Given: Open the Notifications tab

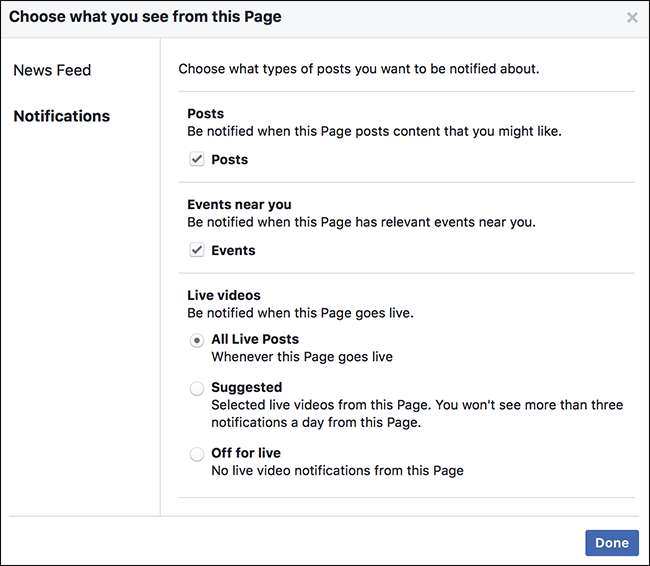Looking at the screenshot, I should pyautogui.click(x=61, y=116).
